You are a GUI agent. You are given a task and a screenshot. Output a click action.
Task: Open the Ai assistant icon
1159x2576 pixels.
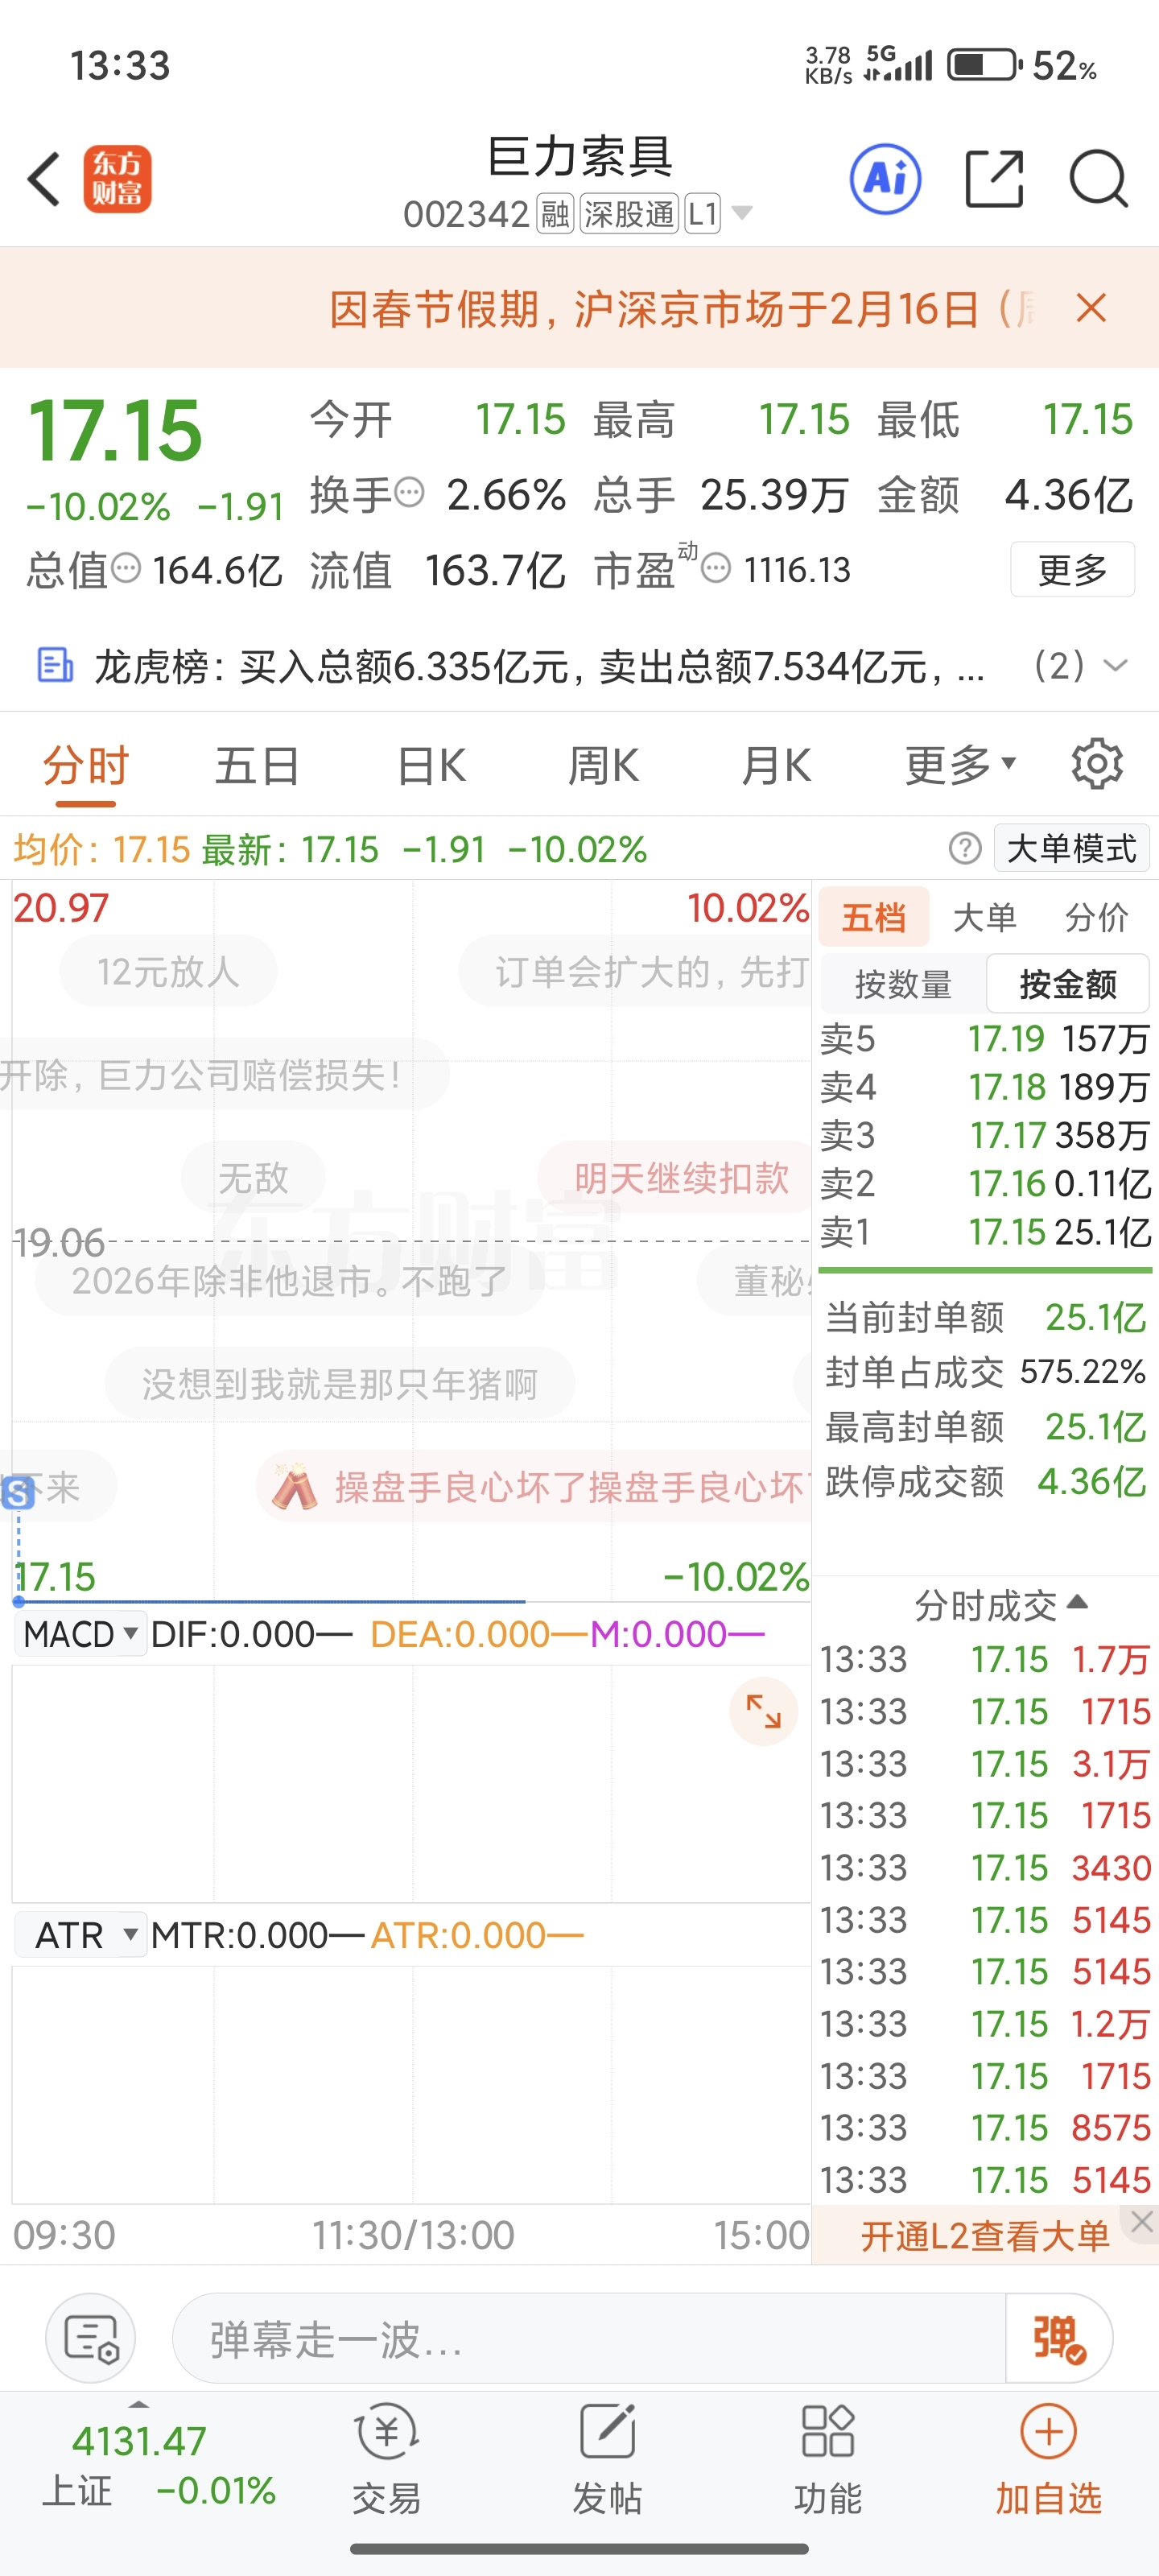coord(885,179)
